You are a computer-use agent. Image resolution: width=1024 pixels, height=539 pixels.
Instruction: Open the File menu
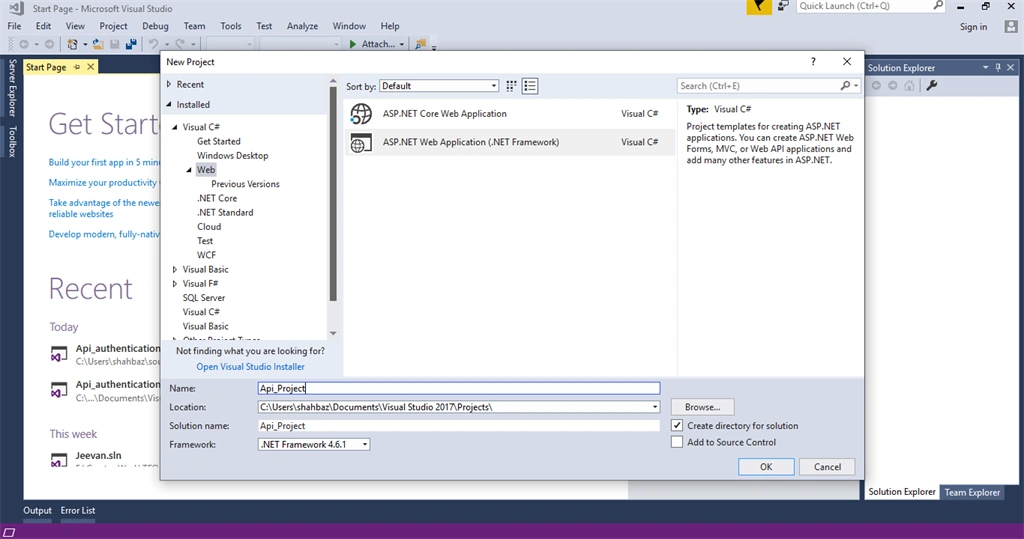[14, 26]
